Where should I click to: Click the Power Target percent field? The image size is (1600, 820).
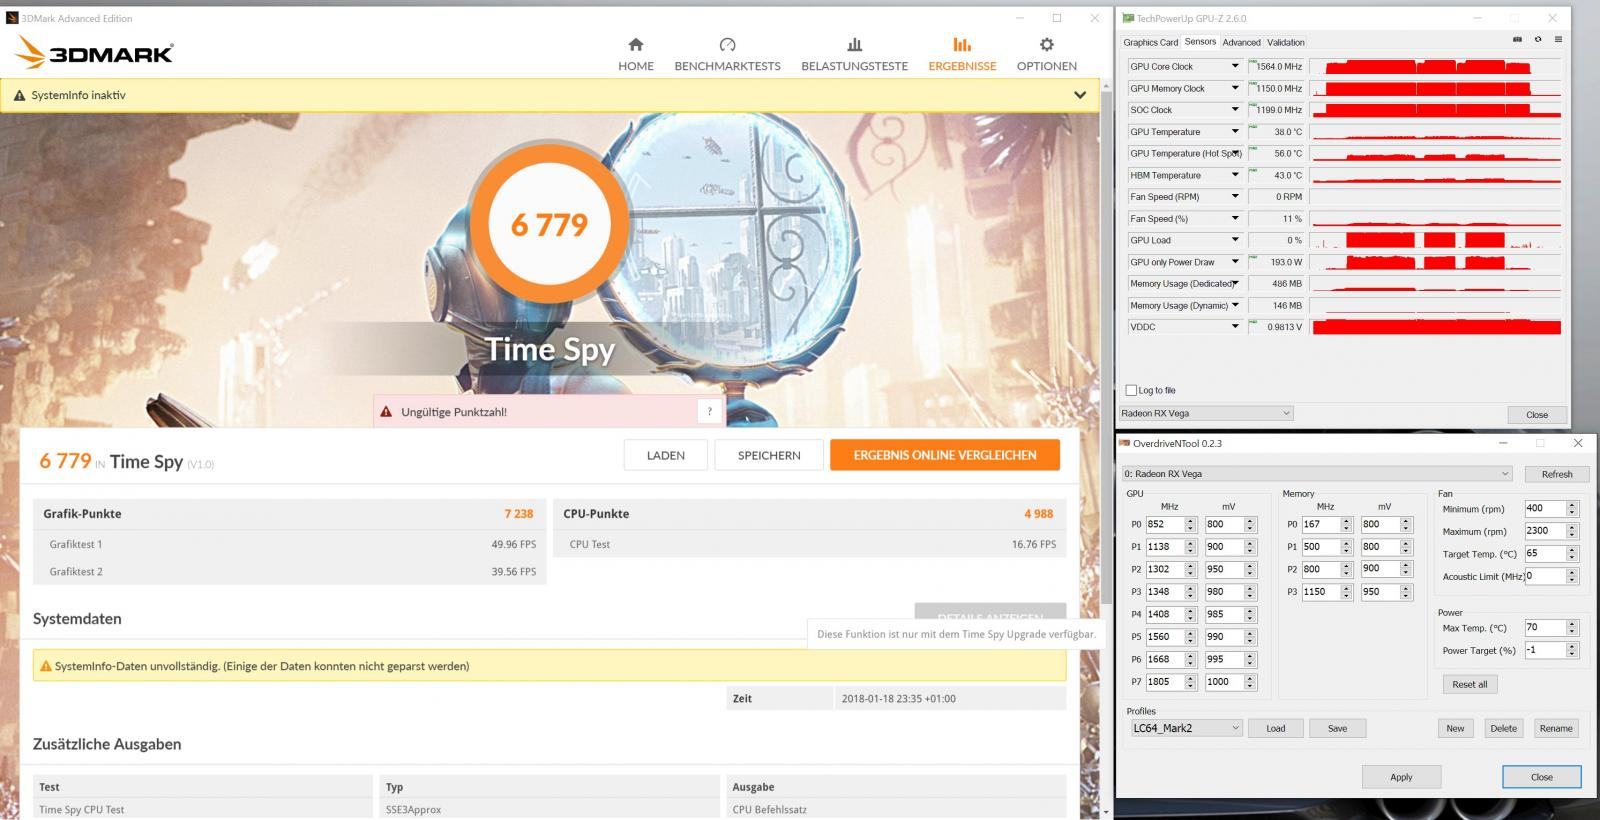[x=1545, y=650]
